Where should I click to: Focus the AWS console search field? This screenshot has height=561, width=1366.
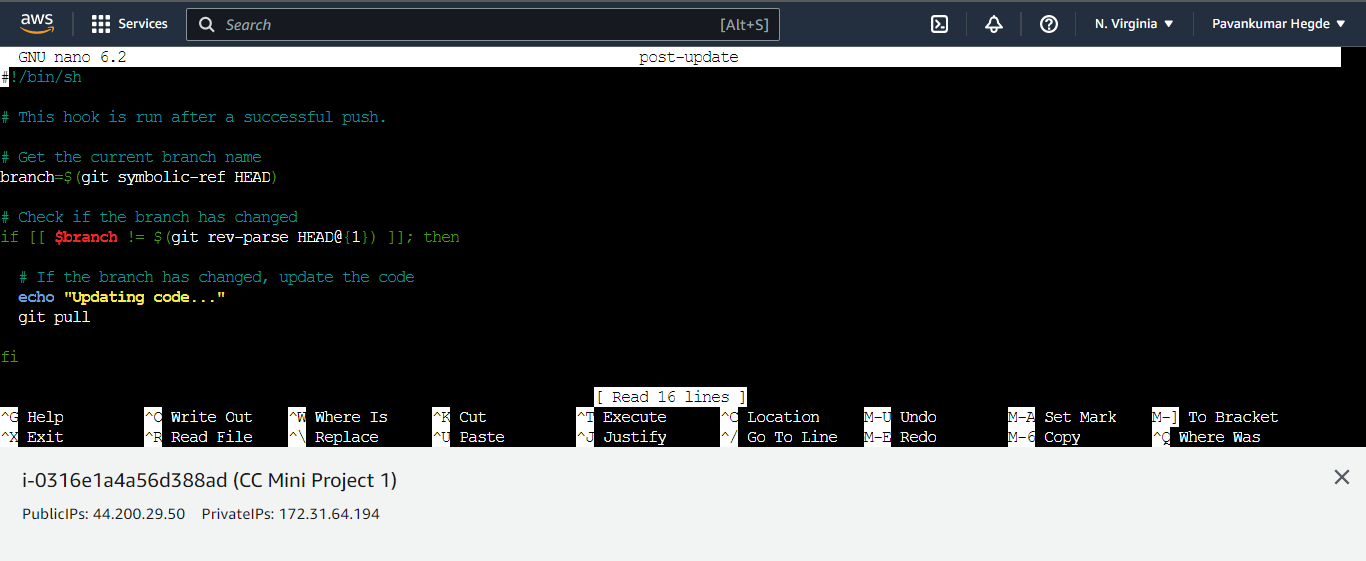coord(482,25)
